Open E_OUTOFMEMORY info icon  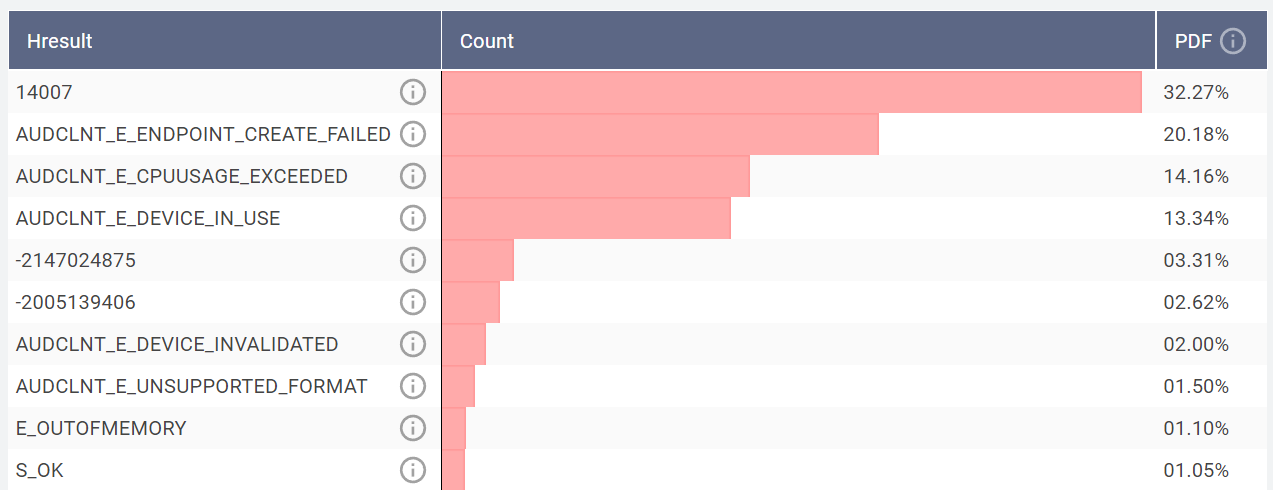coord(413,428)
